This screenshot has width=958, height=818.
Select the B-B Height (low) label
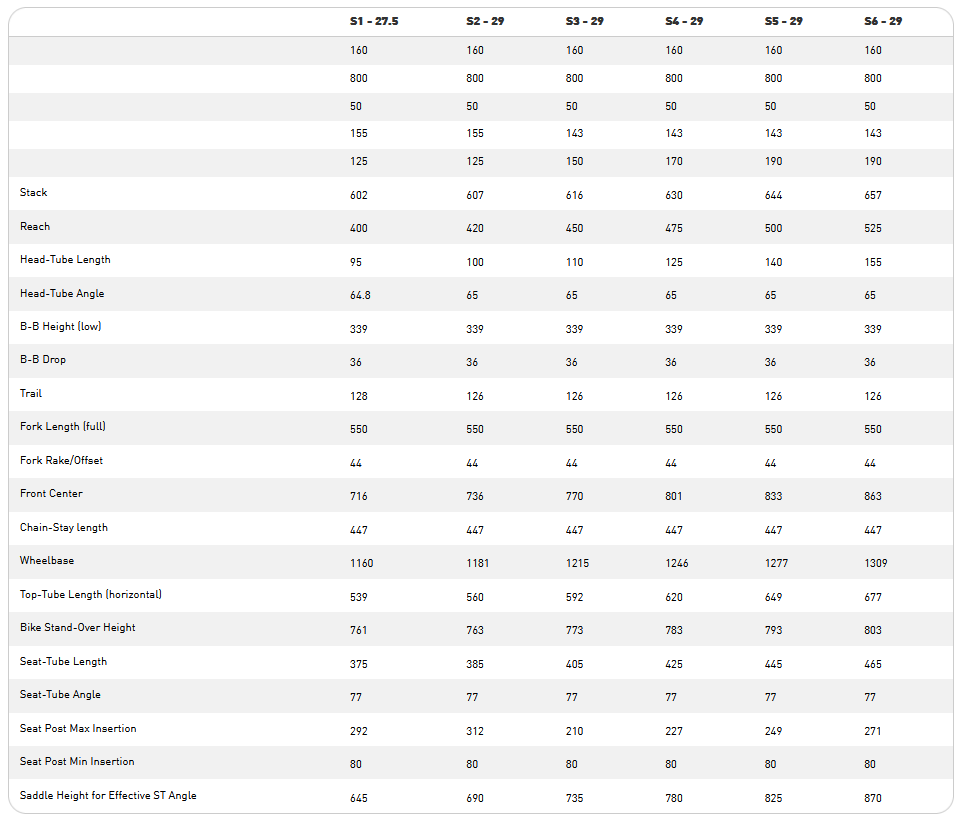(60, 327)
